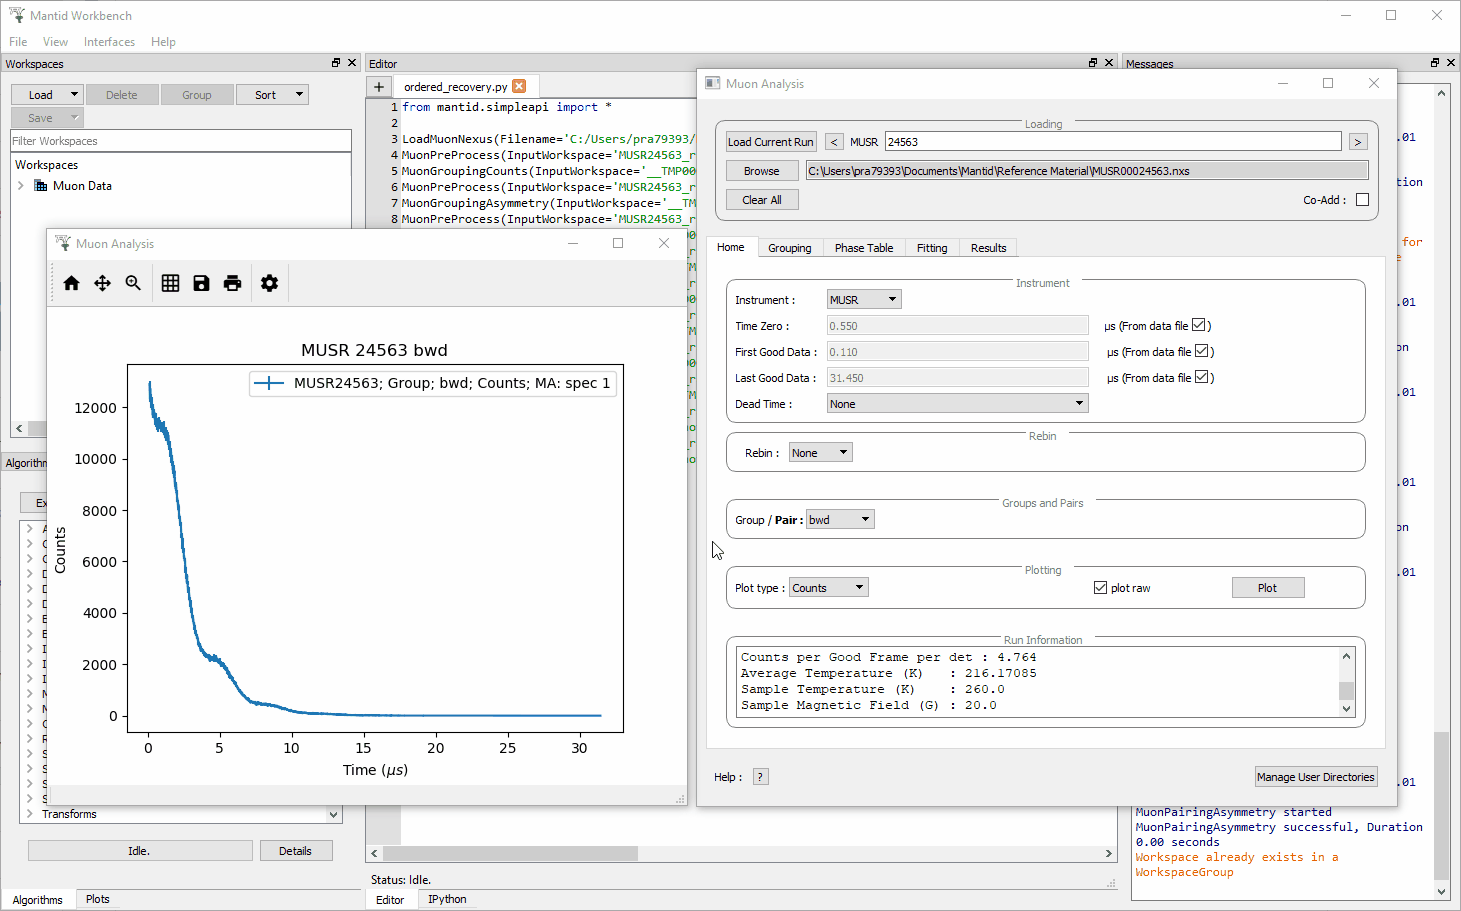Open the Rebin dropdown set to None
This screenshot has width=1461, height=911.
820,452
